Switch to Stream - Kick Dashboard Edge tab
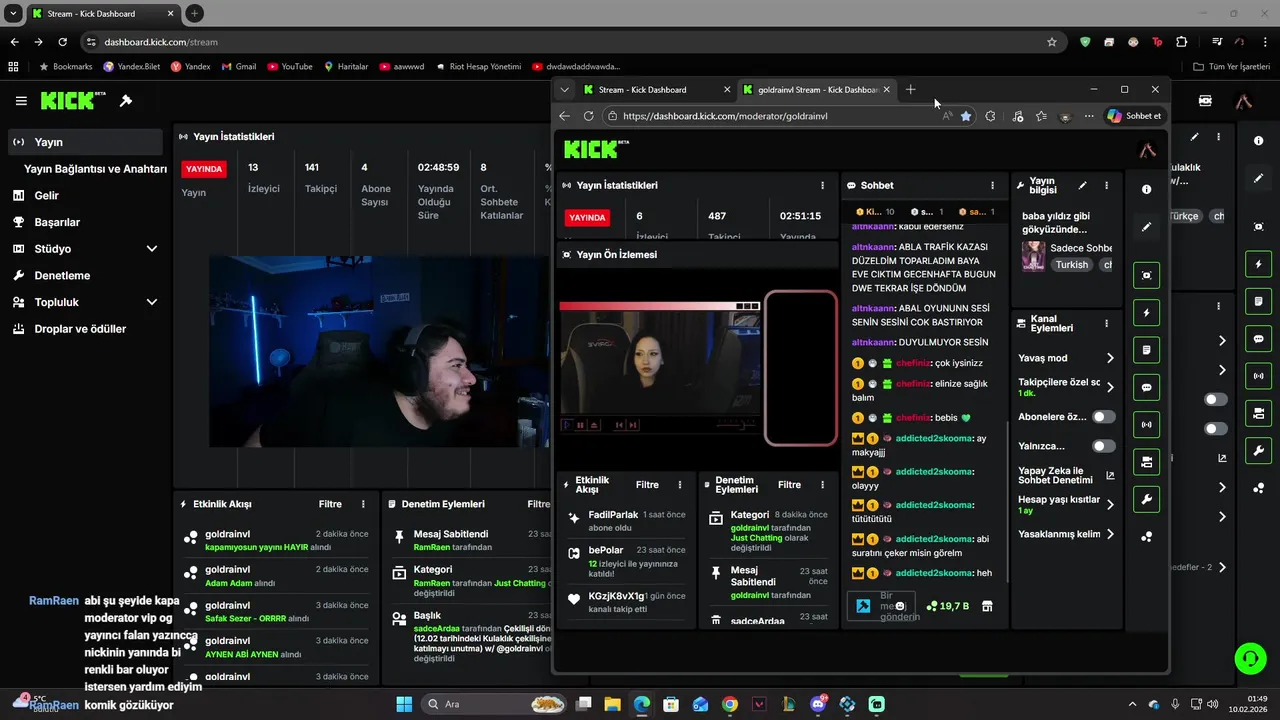The height and width of the screenshot is (720, 1280). [655, 90]
